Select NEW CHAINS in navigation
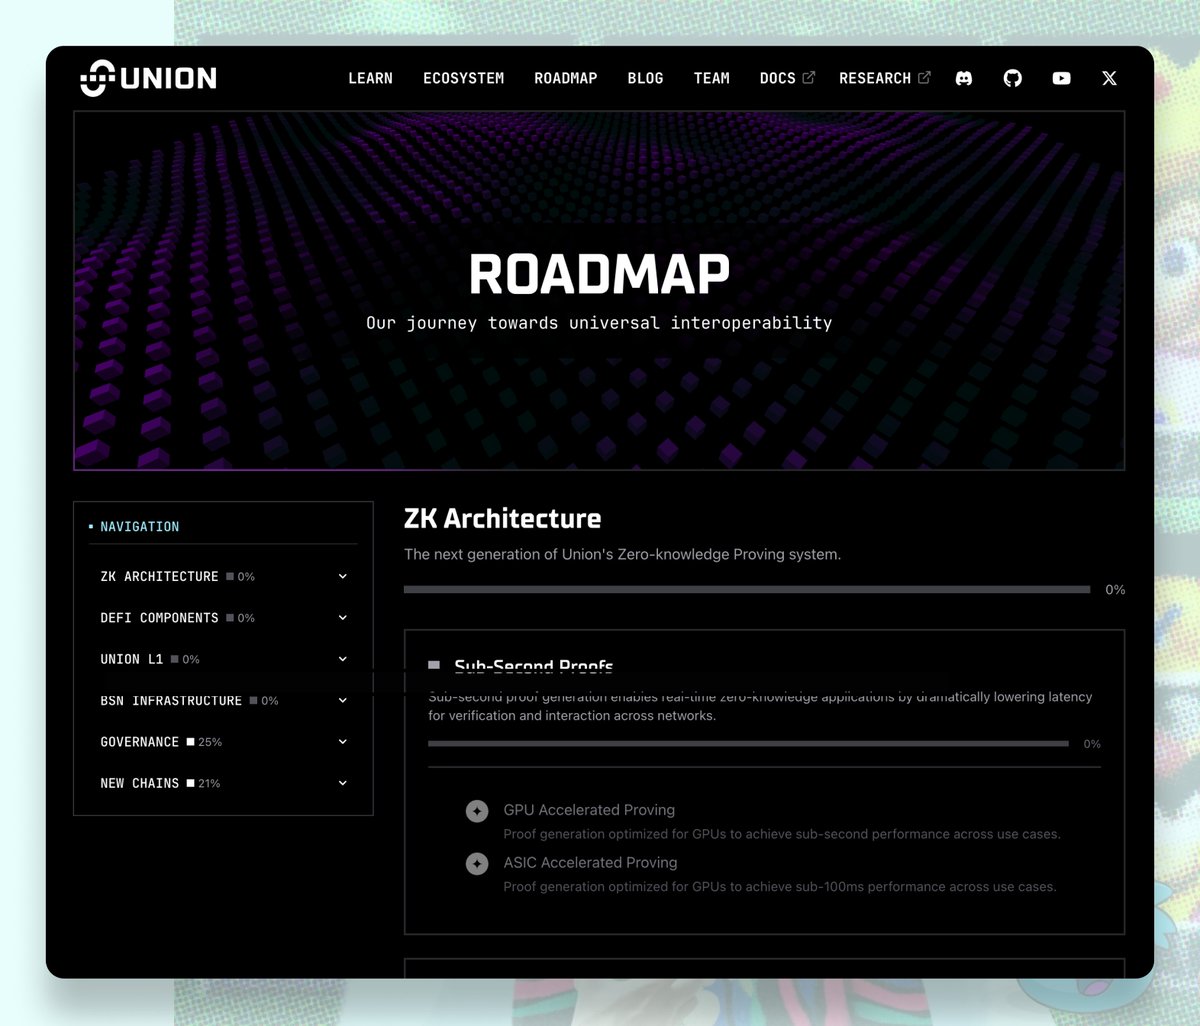Image resolution: width=1200 pixels, height=1026 pixels. tap(139, 783)
